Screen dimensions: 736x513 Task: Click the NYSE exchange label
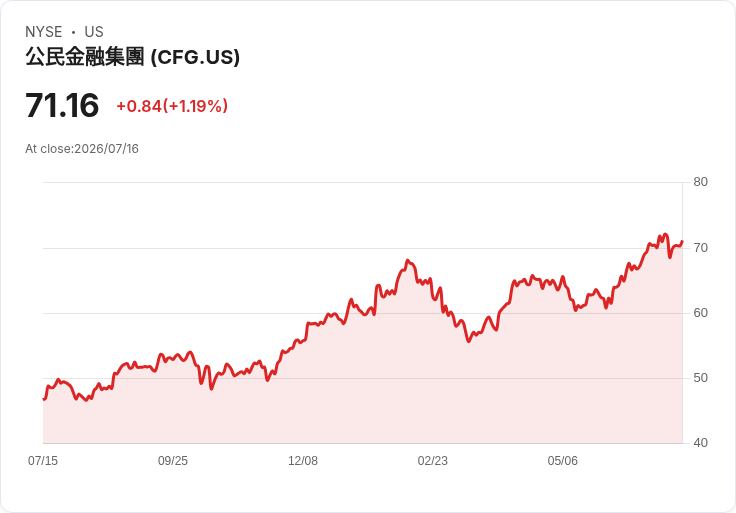pos(44,32)
